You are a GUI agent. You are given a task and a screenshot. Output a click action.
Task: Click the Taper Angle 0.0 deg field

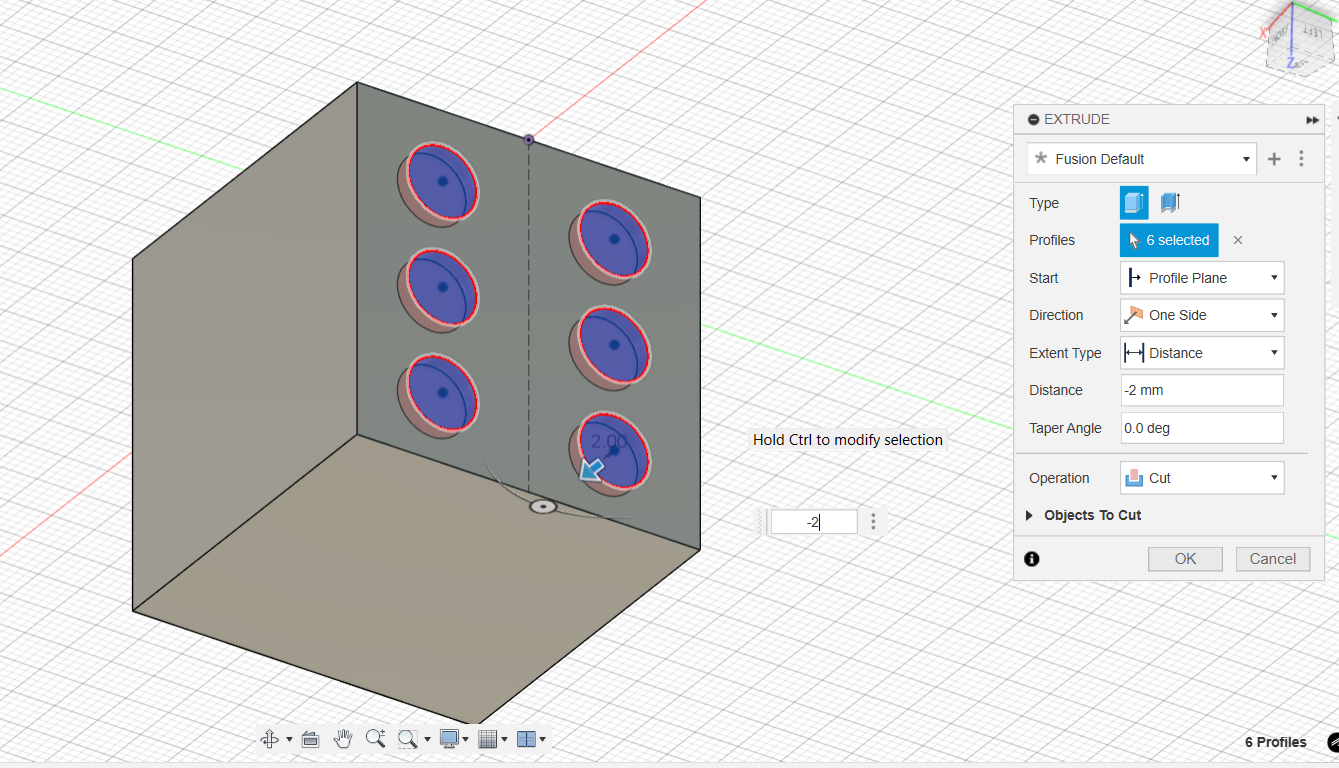click(x=1202, y=428)
